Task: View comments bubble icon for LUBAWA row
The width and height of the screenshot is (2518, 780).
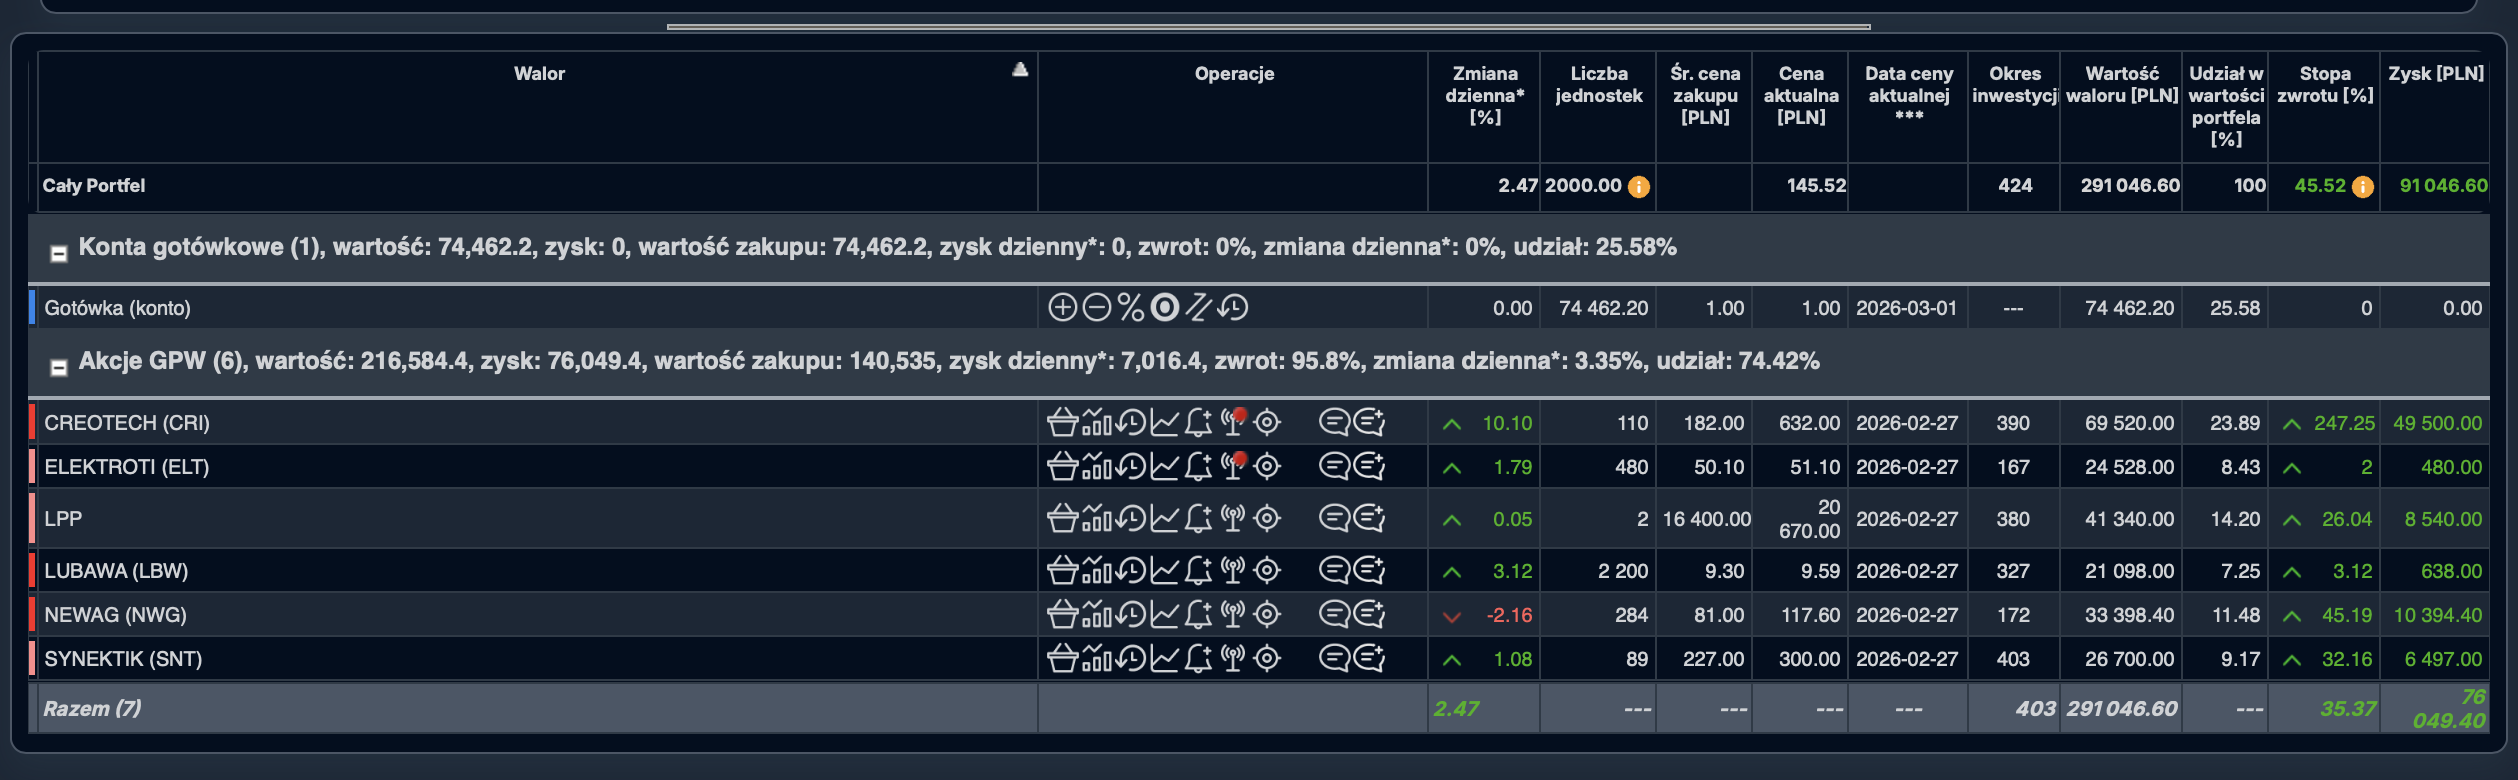Action: [x=1334, y=570]
